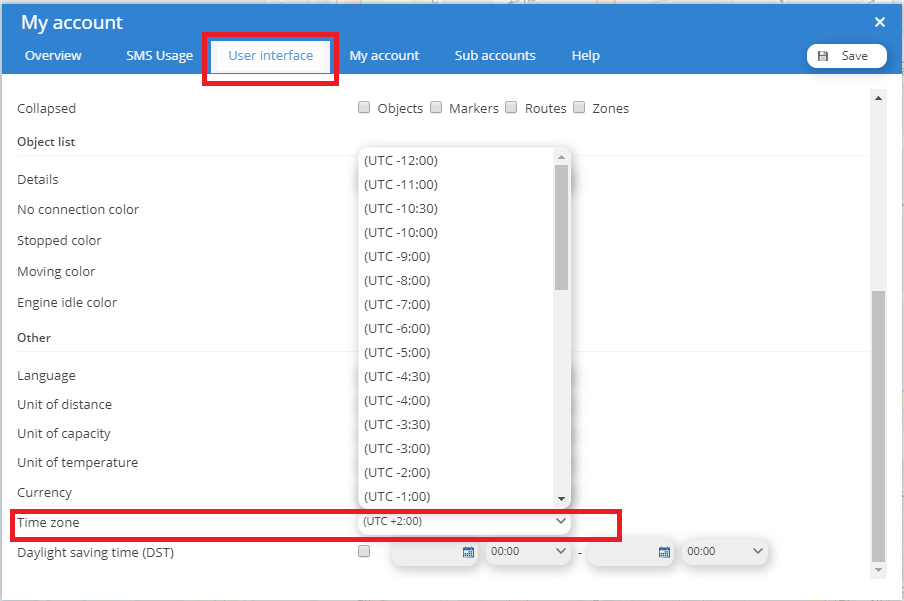Enable Collapsed Markers checkbox
Image resolution: width=904 pixels, height=601 pixels.
pos(436,107)
